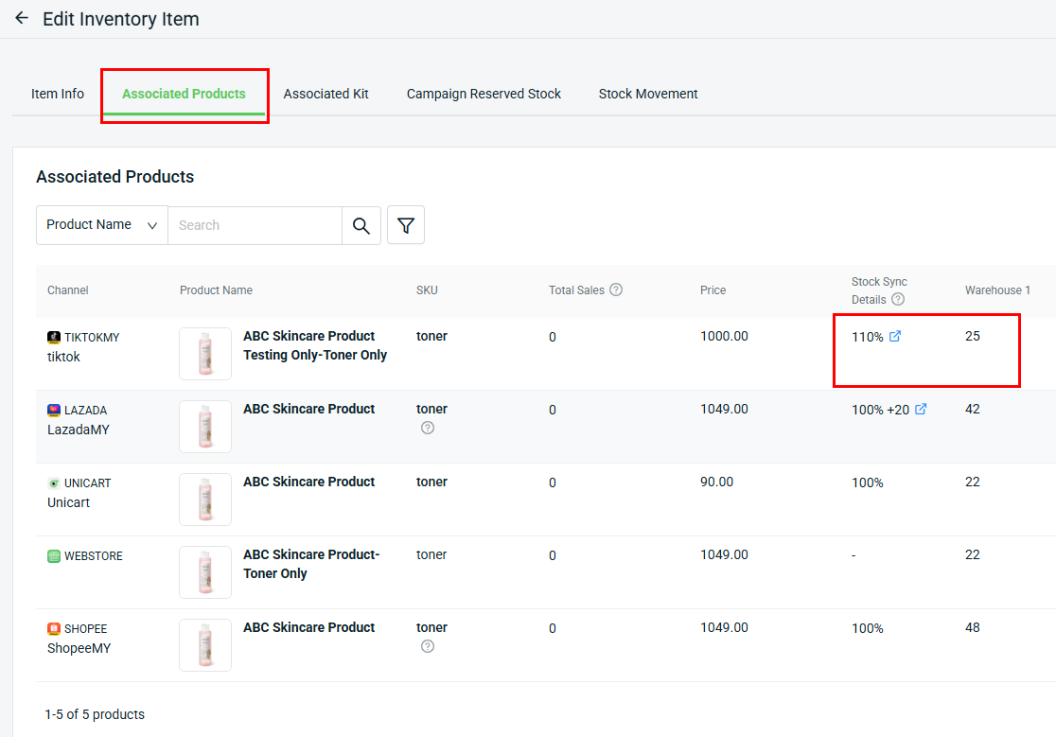Image resolution: width=1056 pixels, height=737 pixels.
Task: Click the Lazada ABC Skincare Product name
Action: 309,409
